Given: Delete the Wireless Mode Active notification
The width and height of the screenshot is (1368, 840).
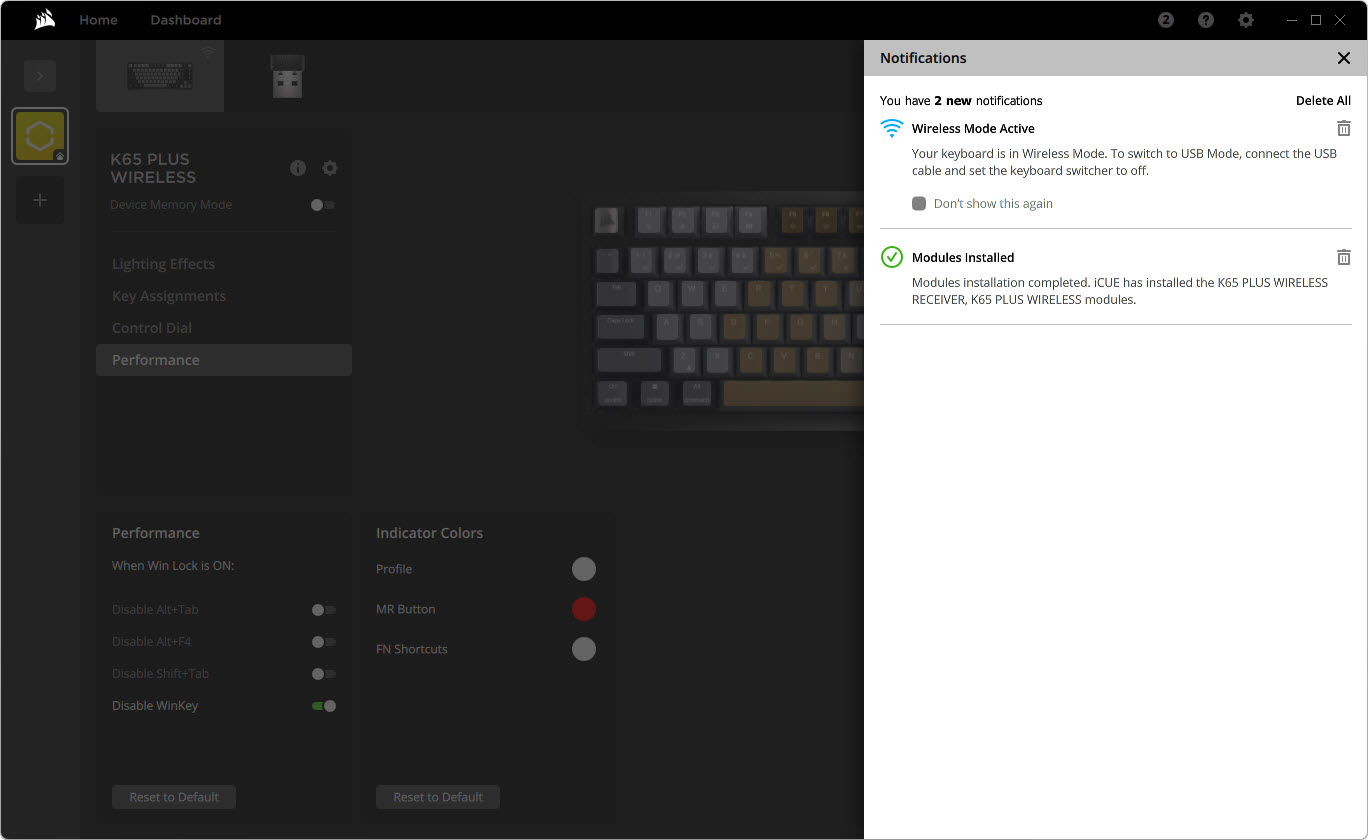Looking at the screenshot, I should point(1344,128).
